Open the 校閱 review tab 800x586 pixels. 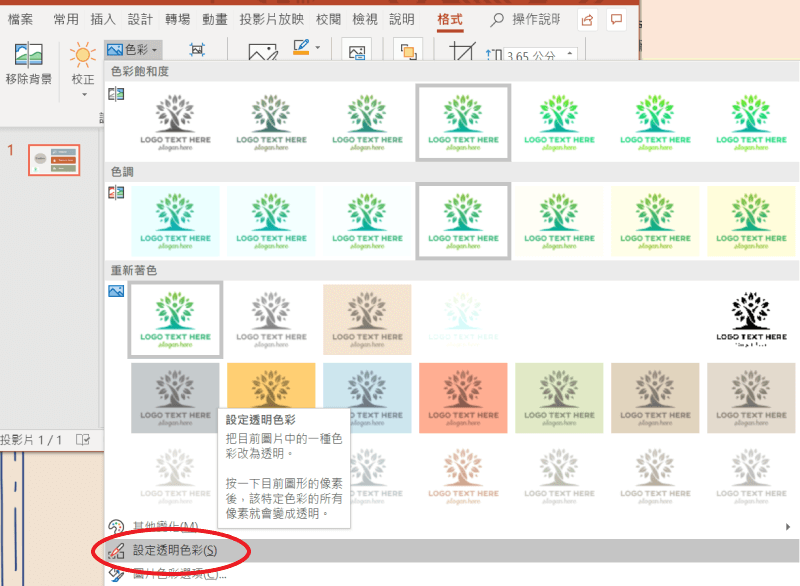coord(328,19)
